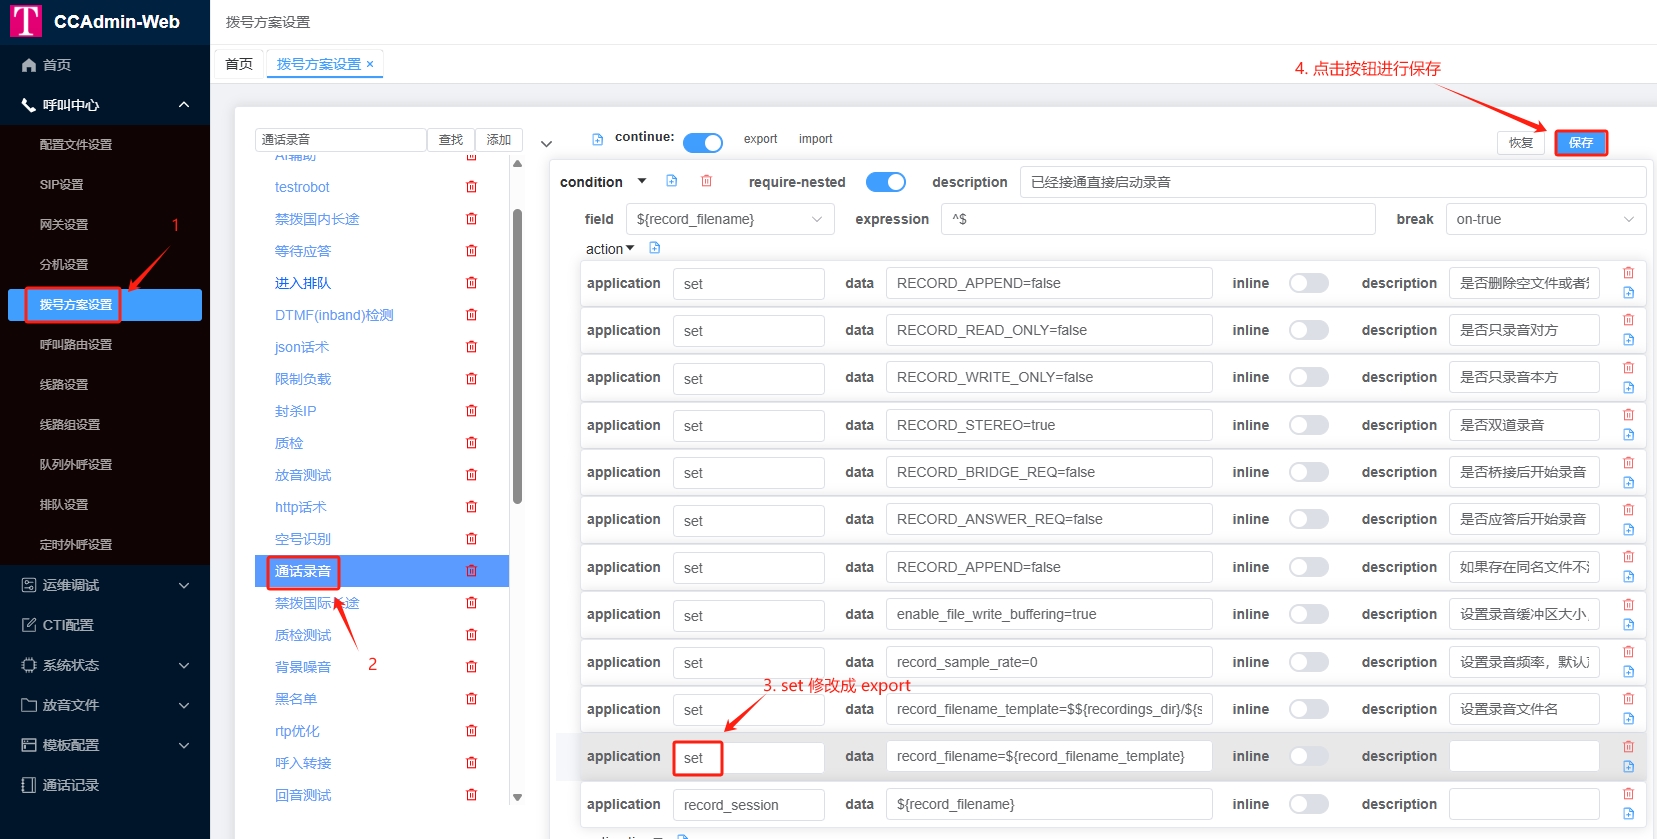Delete the RECORD_STEREEO=true action row
The width and height of the screenshot is (1657, 839).
coord(1628,415)
